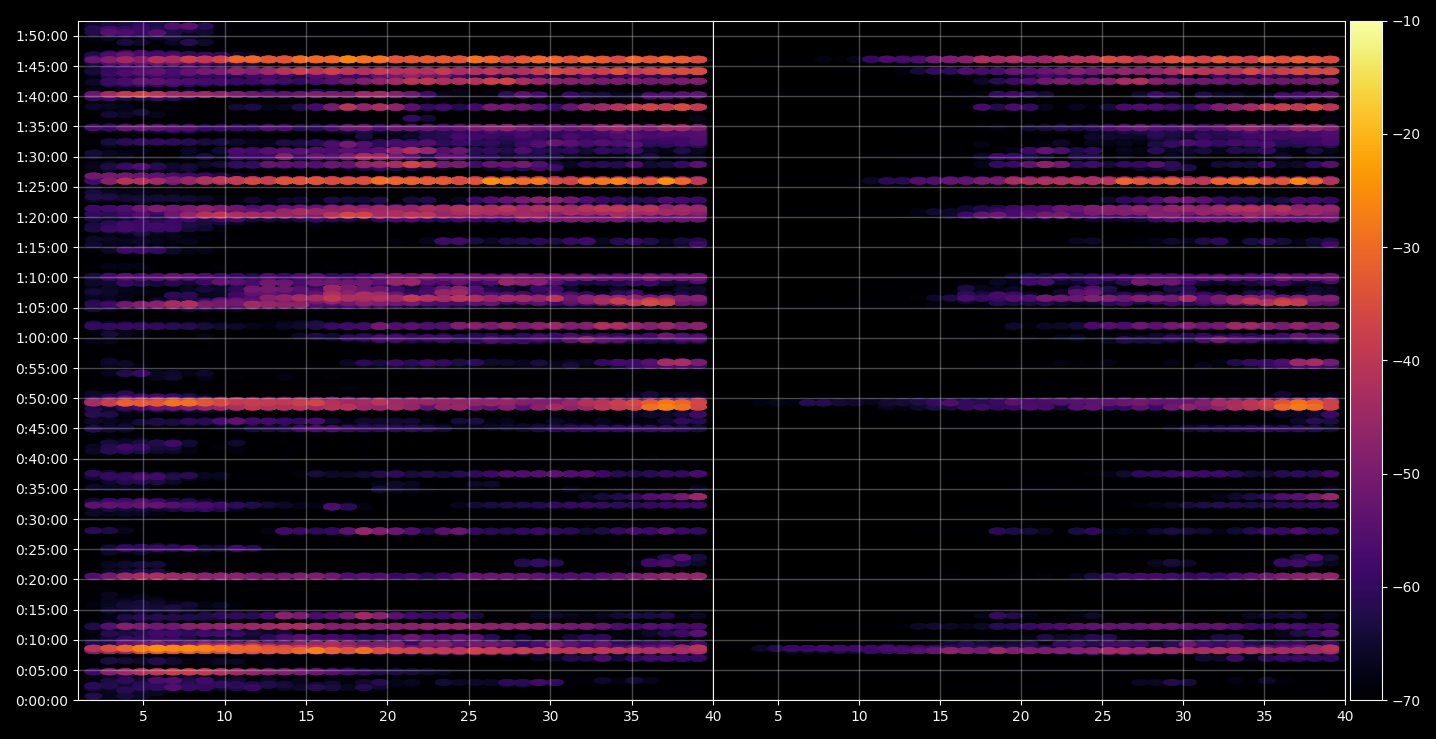Select the 1:45:00 time axis label
The width and height of the screenshot is (1436, 739).
tap(42, 67)
